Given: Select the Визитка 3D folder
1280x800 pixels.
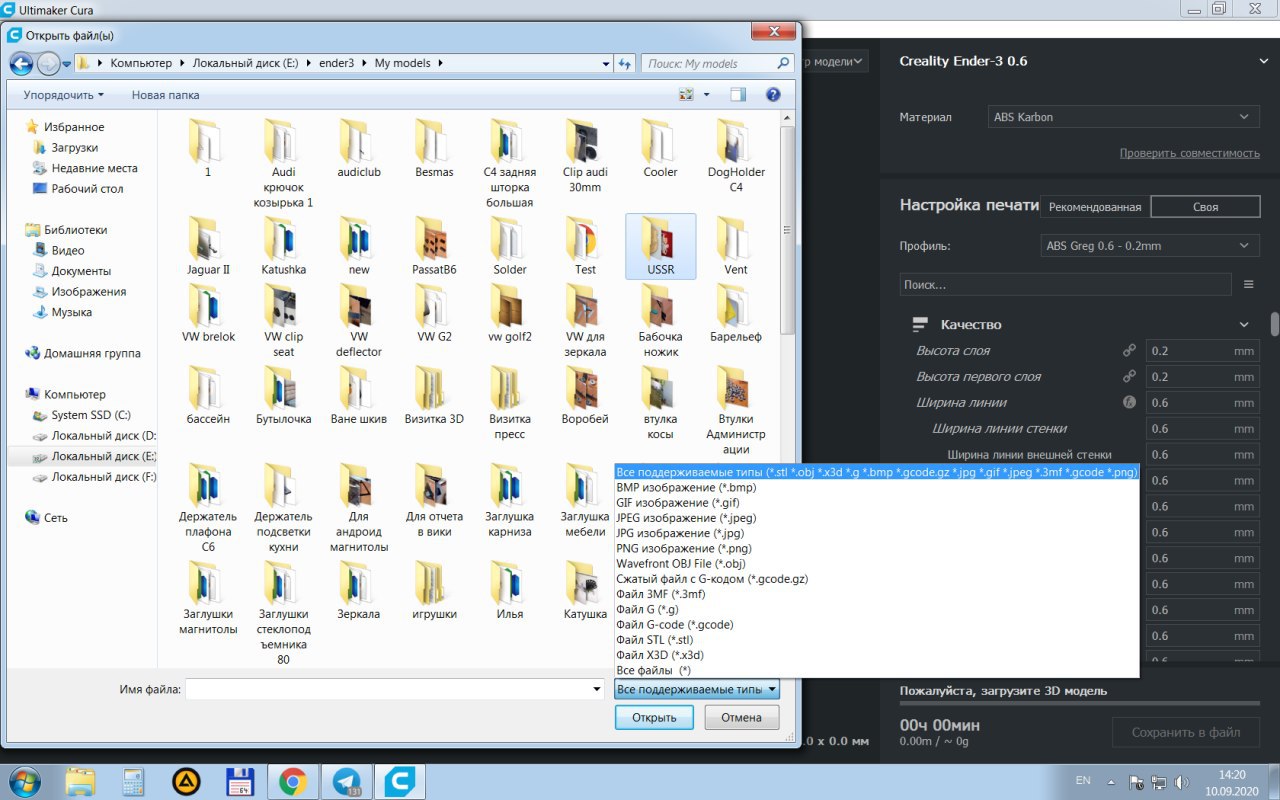Looking at the screenshot, I should pos(434,395).
